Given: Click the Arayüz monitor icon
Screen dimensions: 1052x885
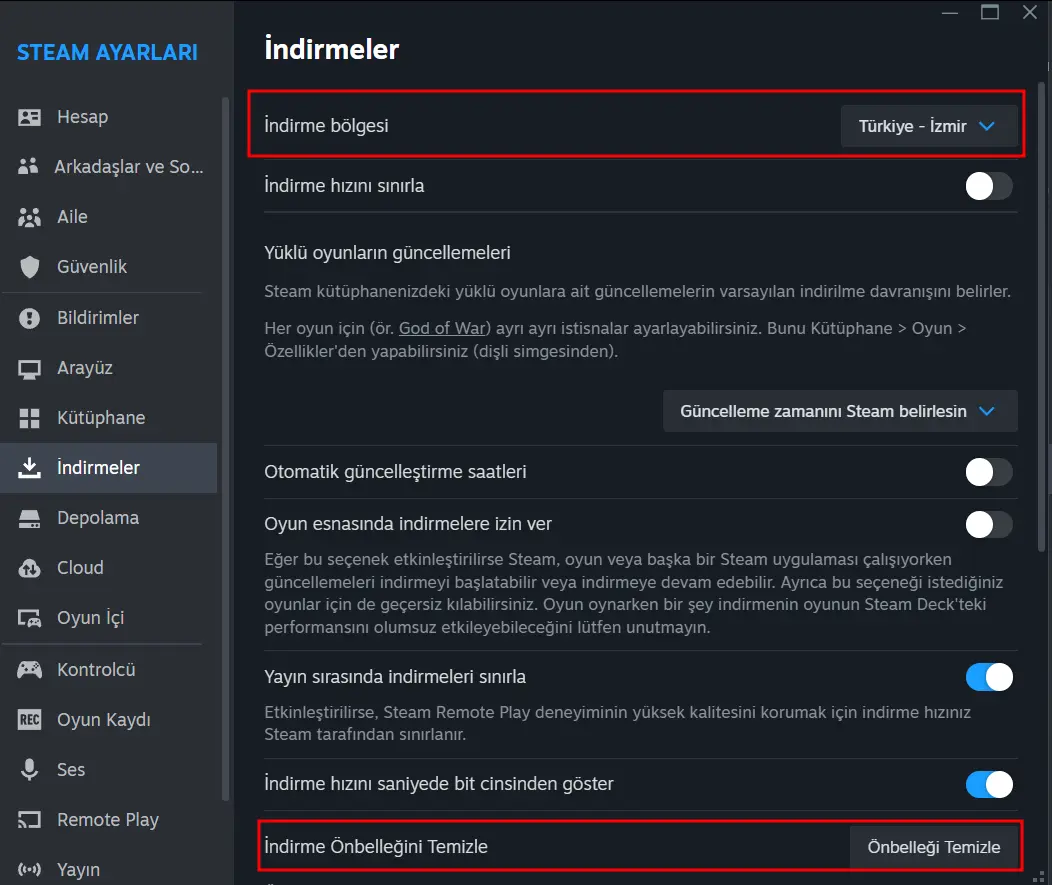Looking at the screenshot, I should (x=29, y=368).
